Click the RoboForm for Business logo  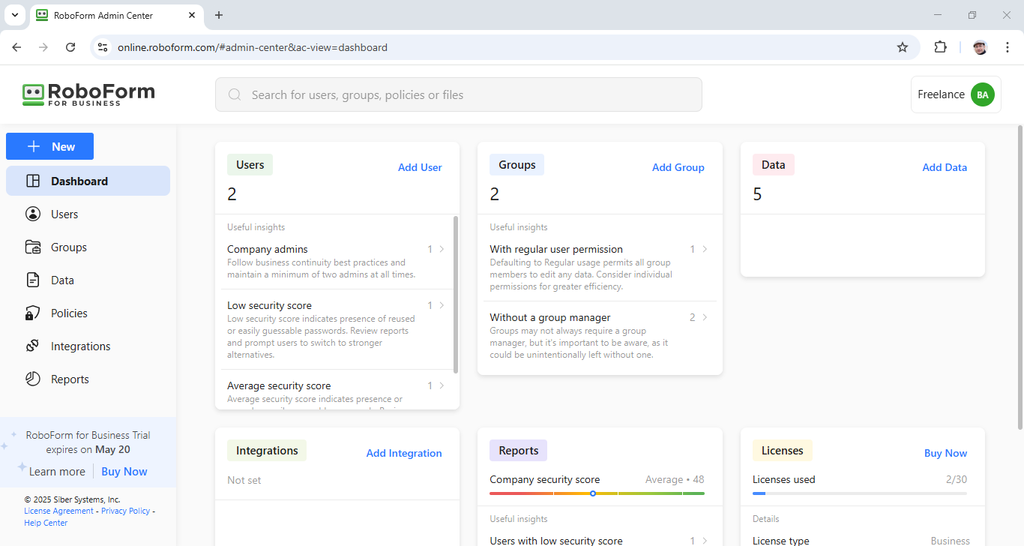pyautogui.click(x=89, y=94)
